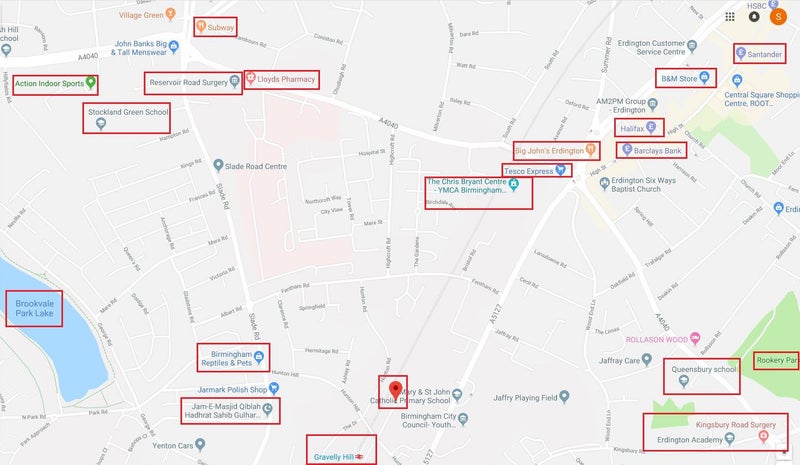Viewport: 800px width, 465px height.
Task: Click the Stockland Green School marker
Action: [x=101, y=124]
